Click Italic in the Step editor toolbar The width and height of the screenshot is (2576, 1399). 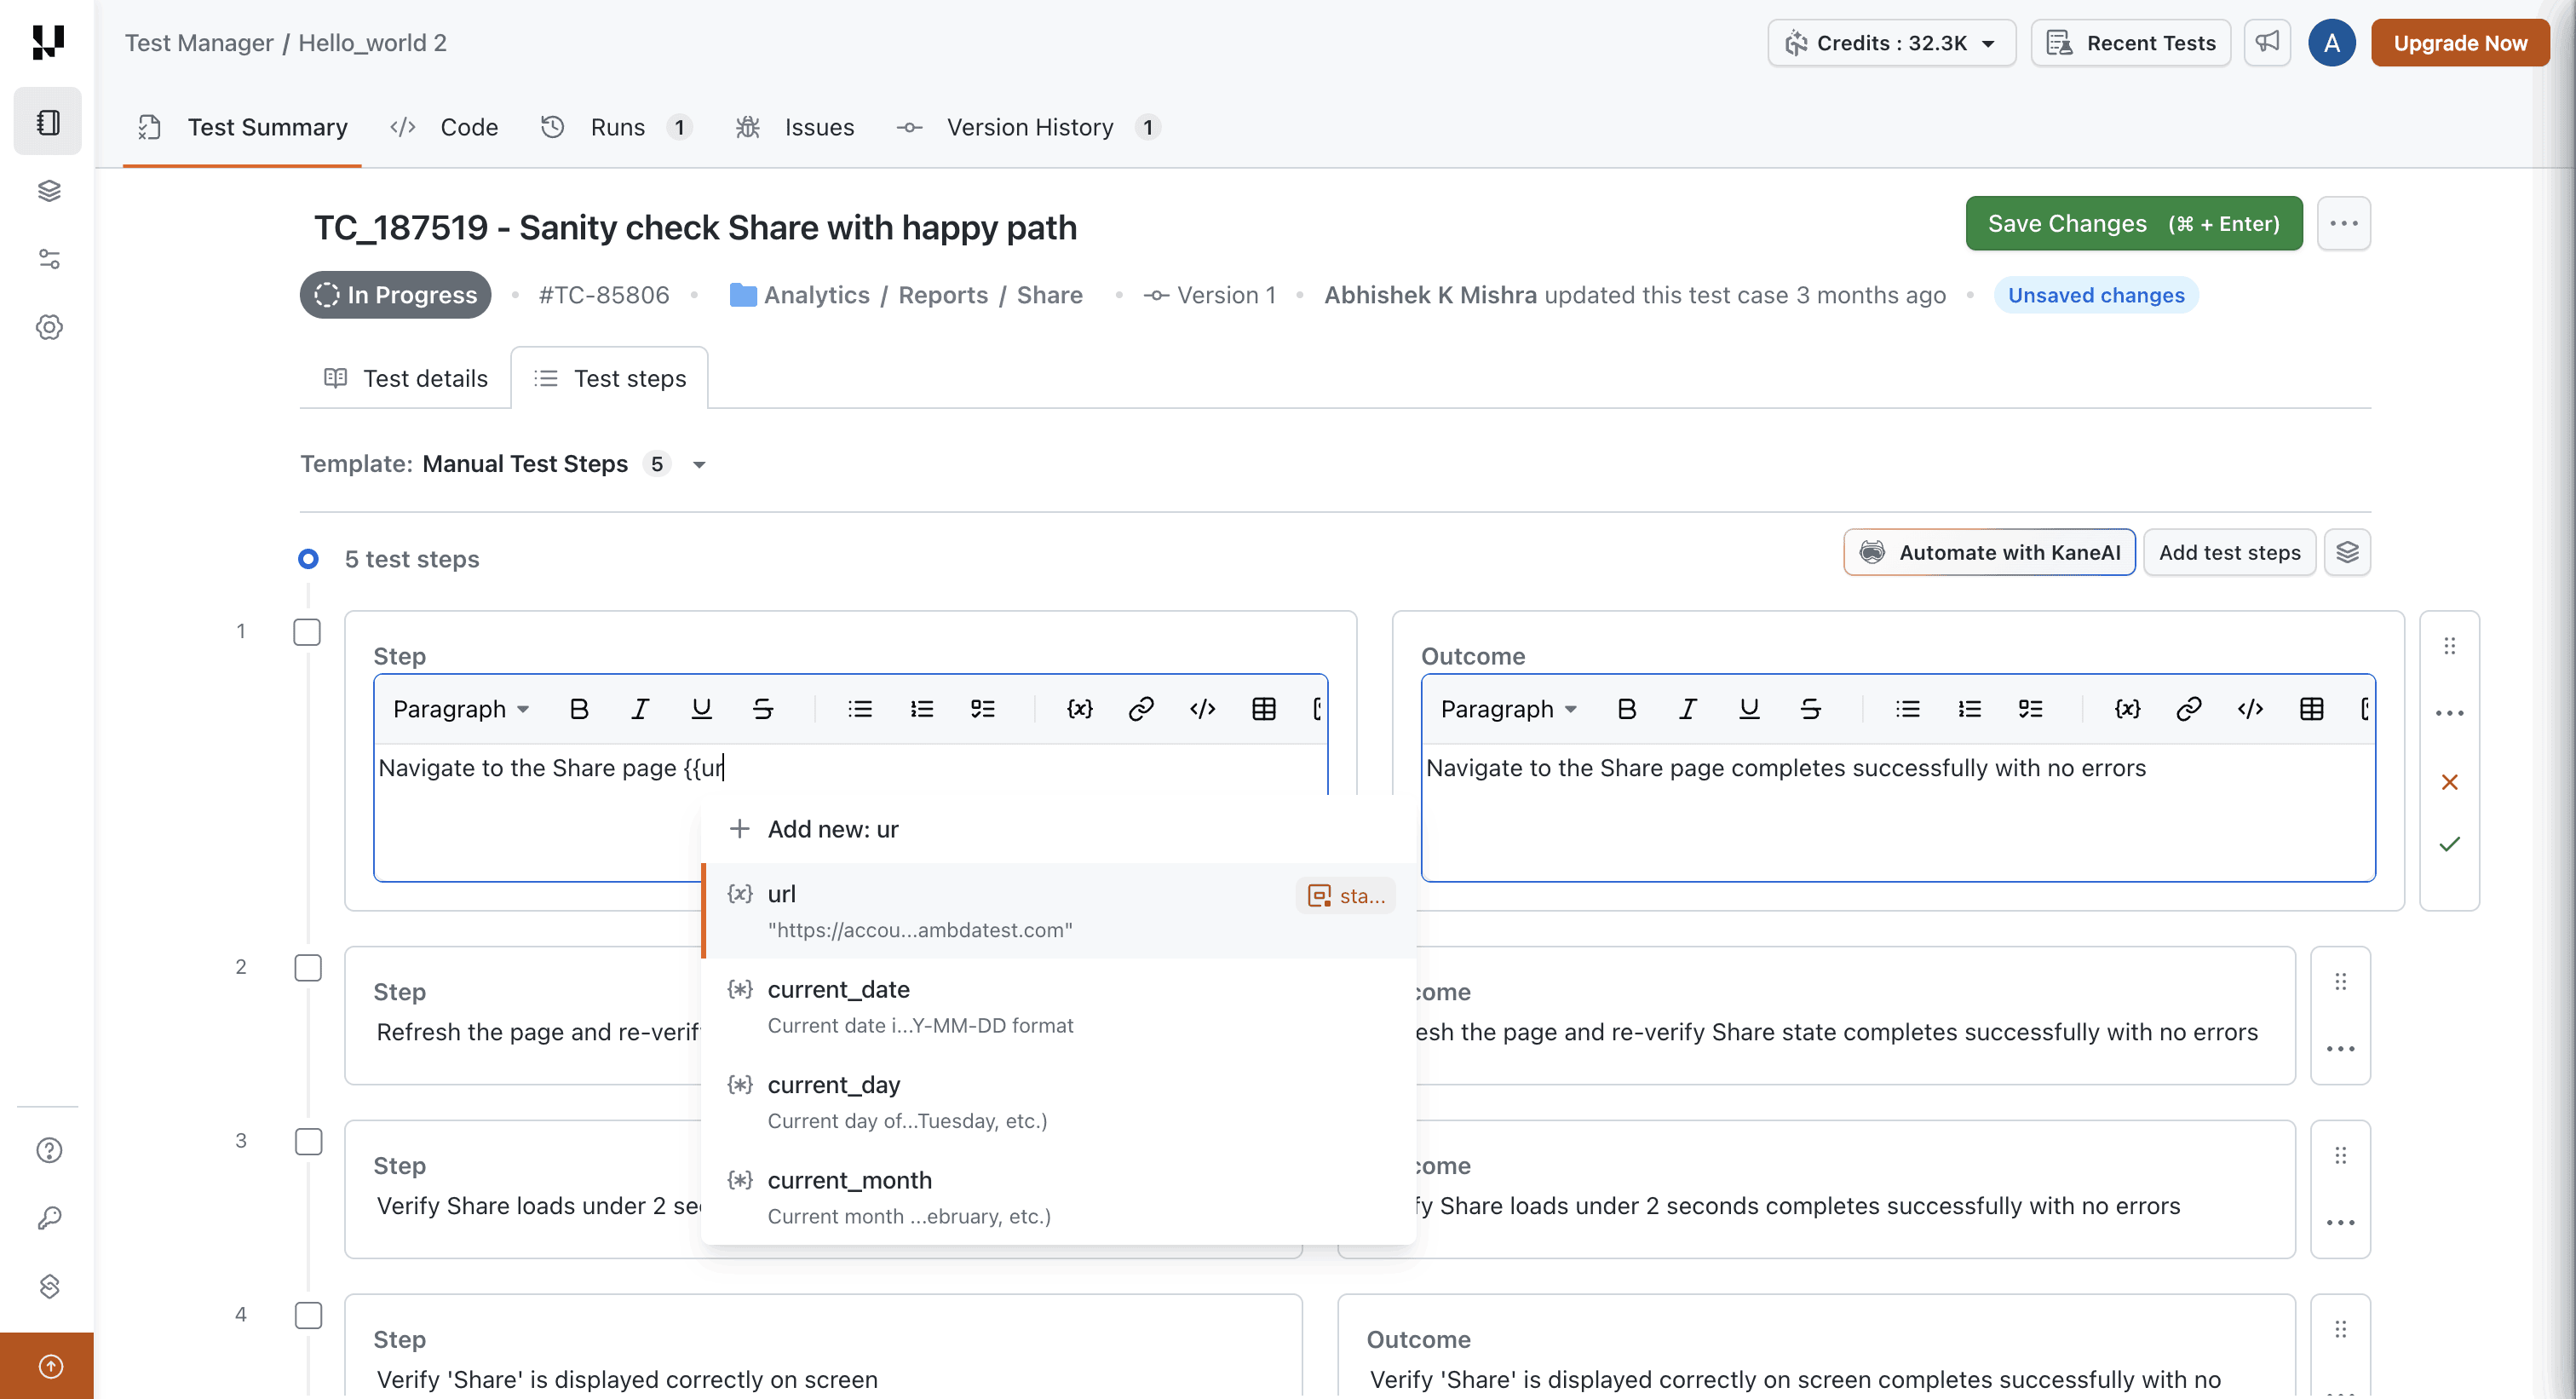(x=640, y=709)
